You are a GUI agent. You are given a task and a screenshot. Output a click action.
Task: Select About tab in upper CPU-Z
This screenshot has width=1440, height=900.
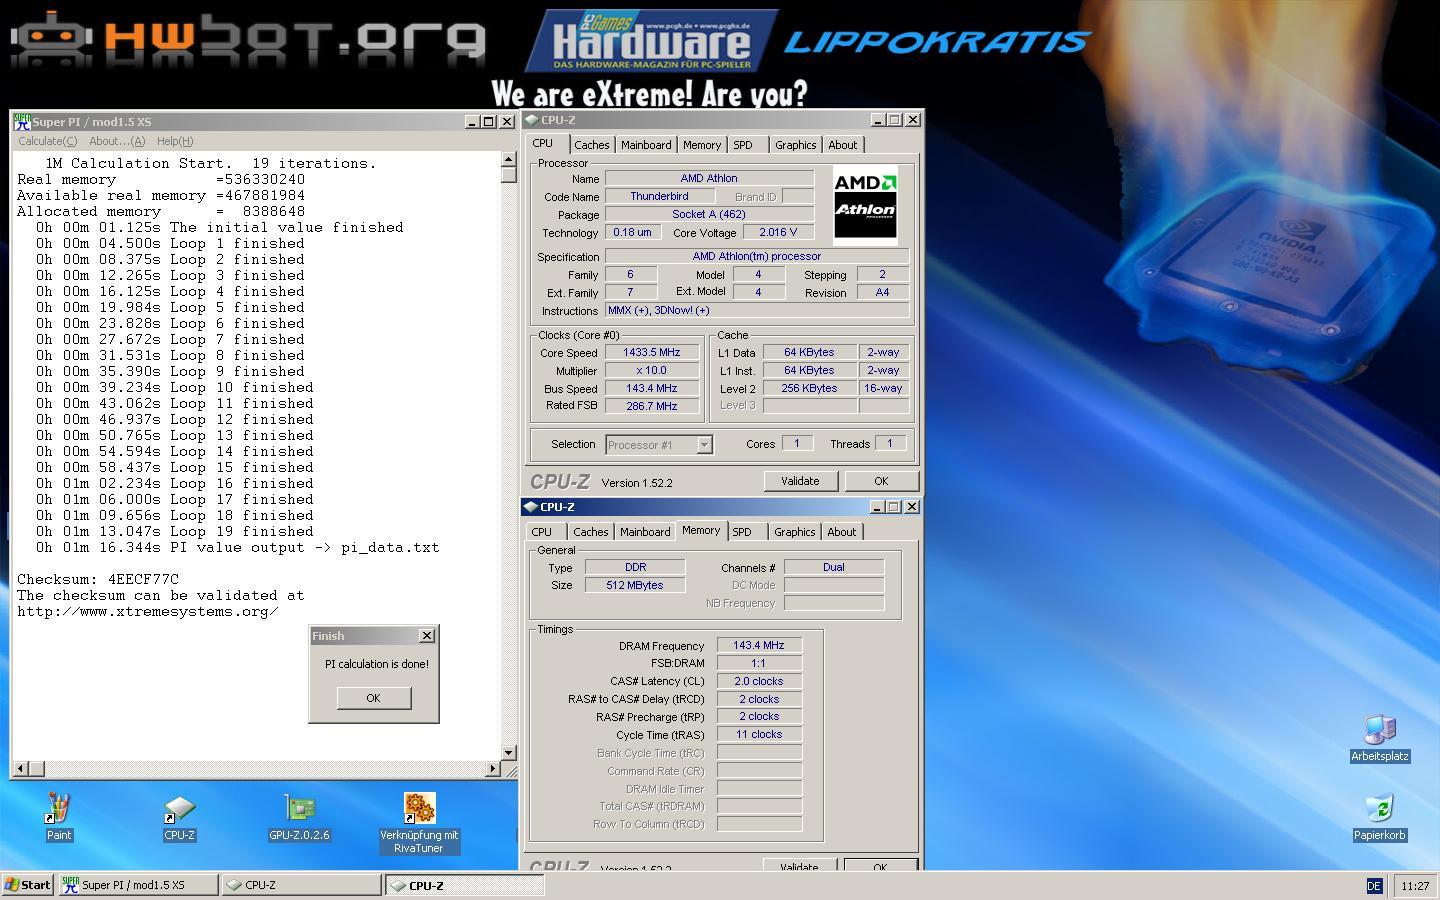tap(843, 145)
